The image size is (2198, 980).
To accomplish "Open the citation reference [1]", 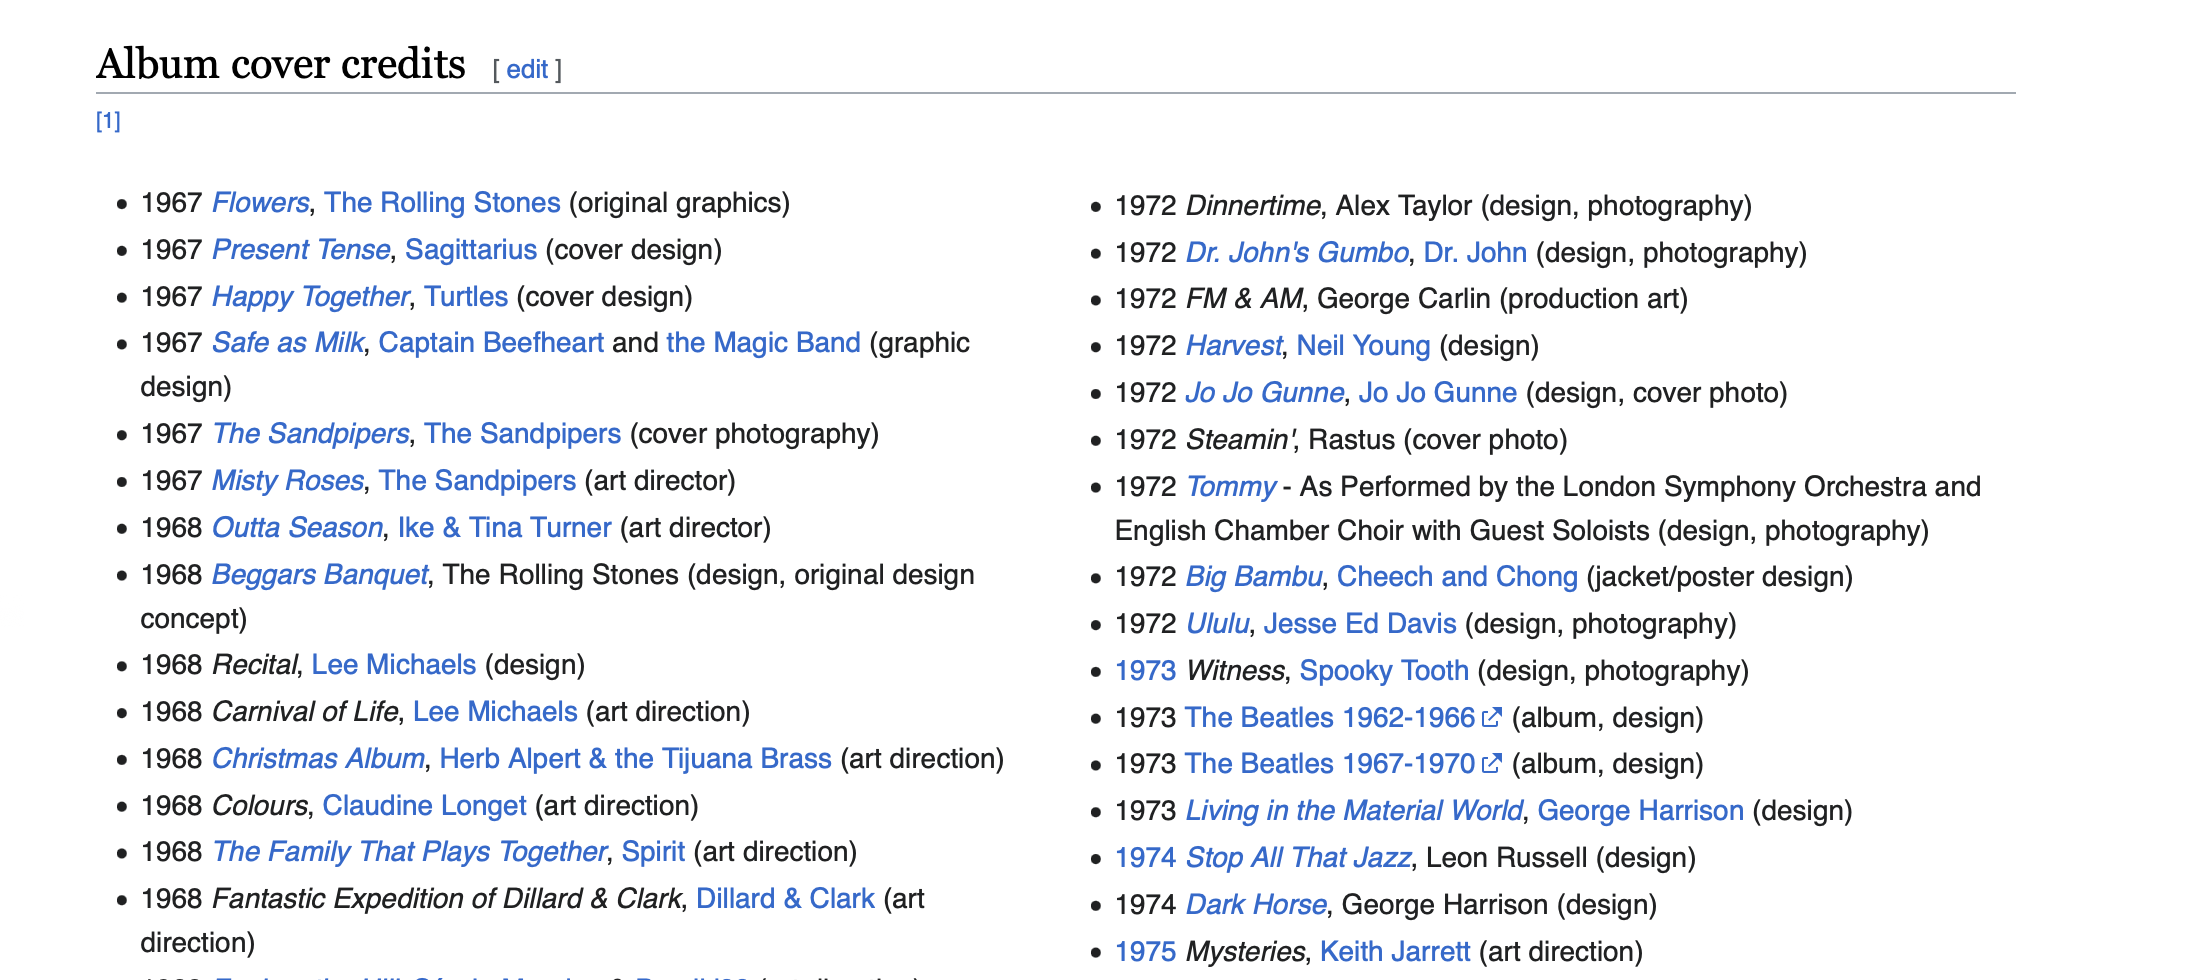I will point(108,121).
